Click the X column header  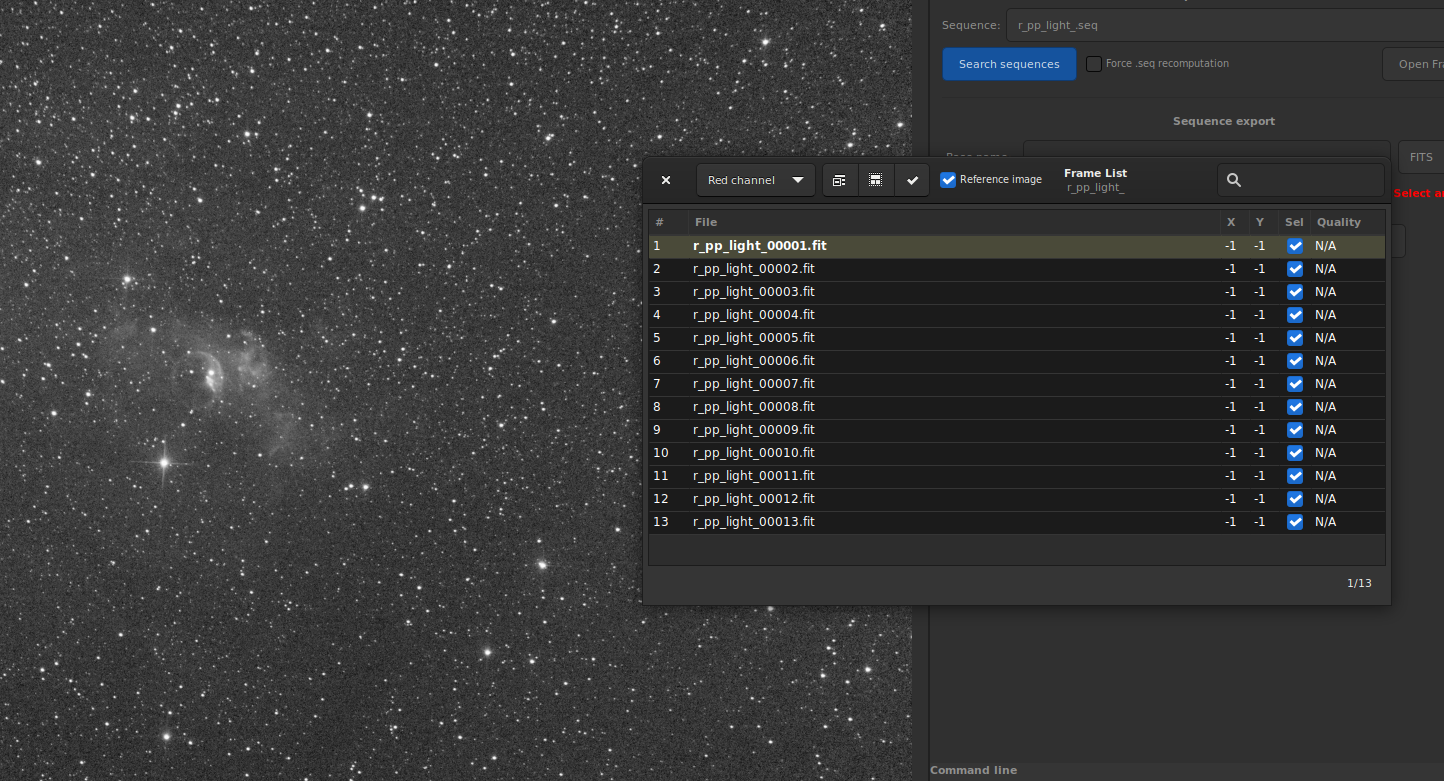pos(1231,222)
